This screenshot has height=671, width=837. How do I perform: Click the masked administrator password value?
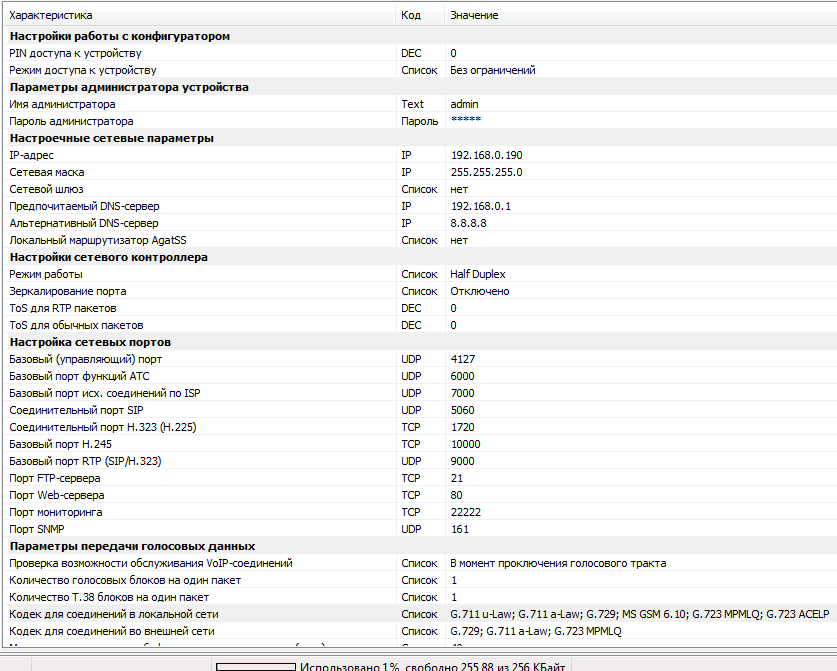pyautogui.click(x=465, y=121)
